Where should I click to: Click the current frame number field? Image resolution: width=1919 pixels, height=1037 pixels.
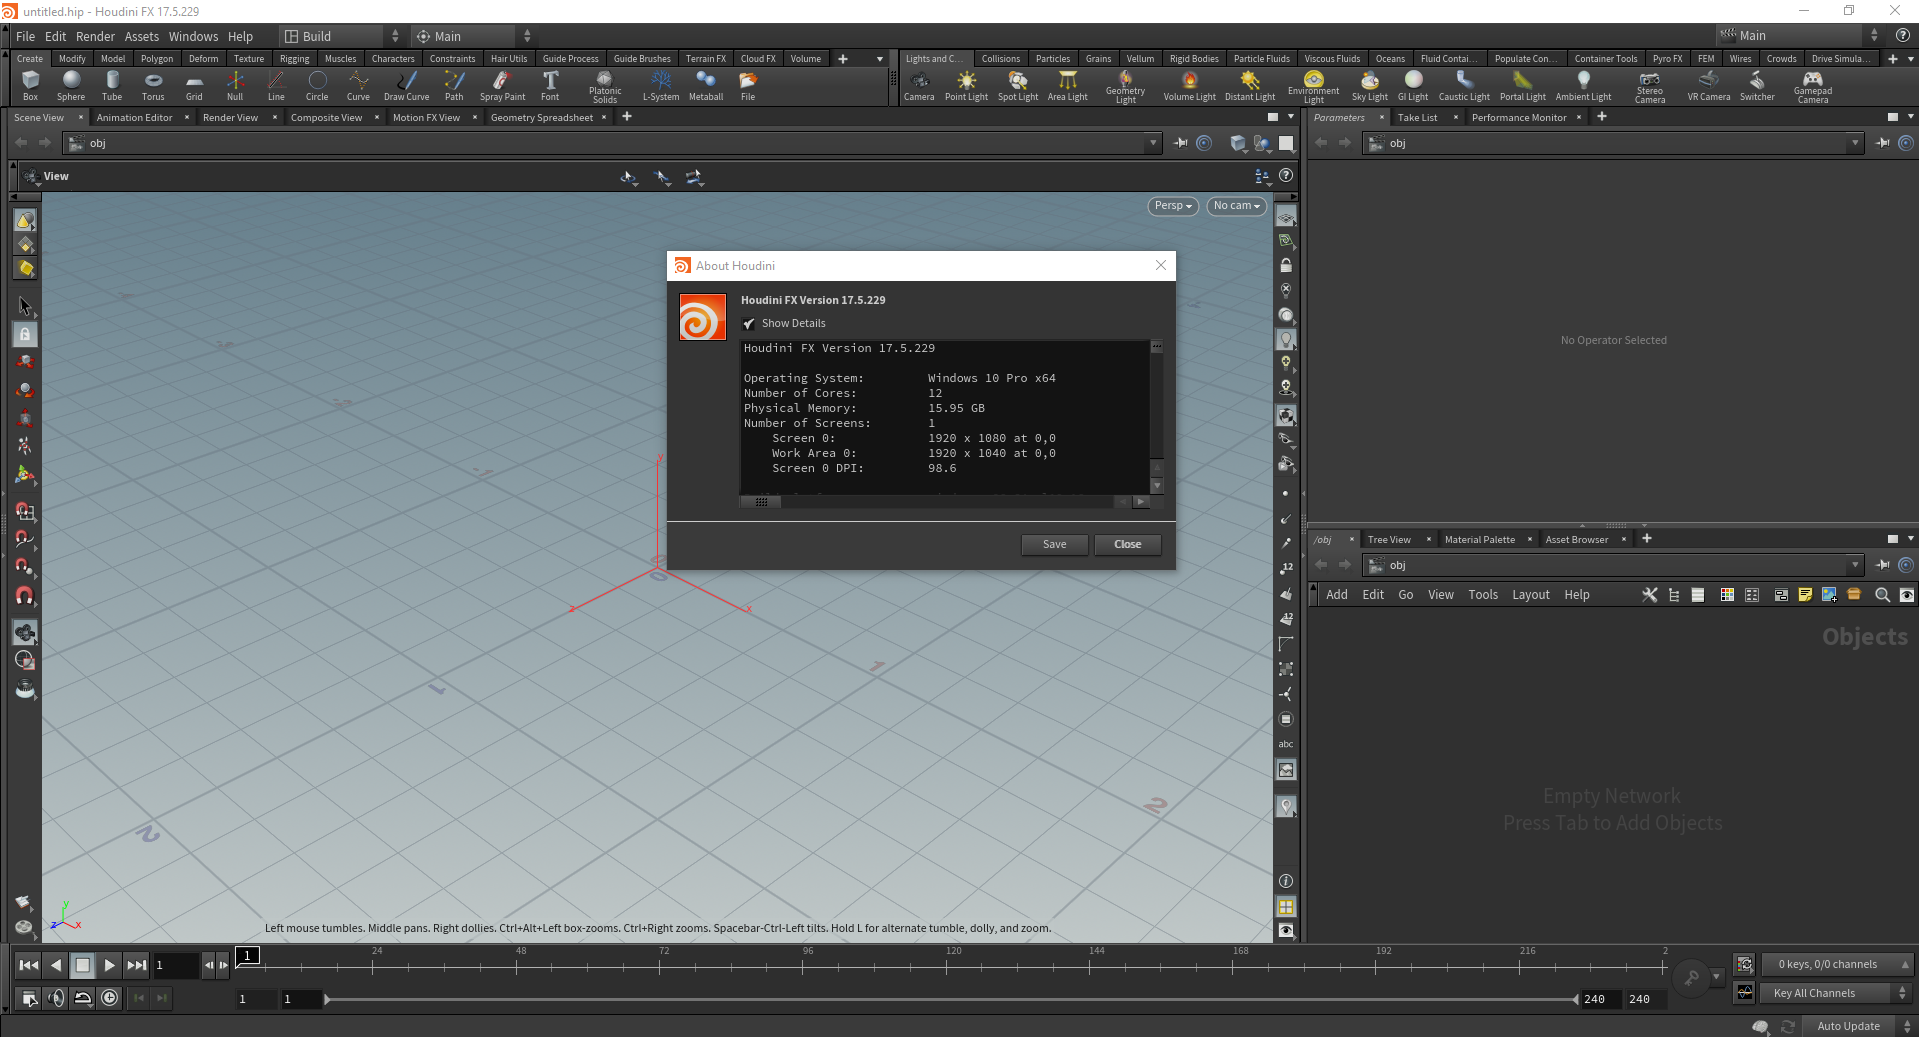[175, 965]
